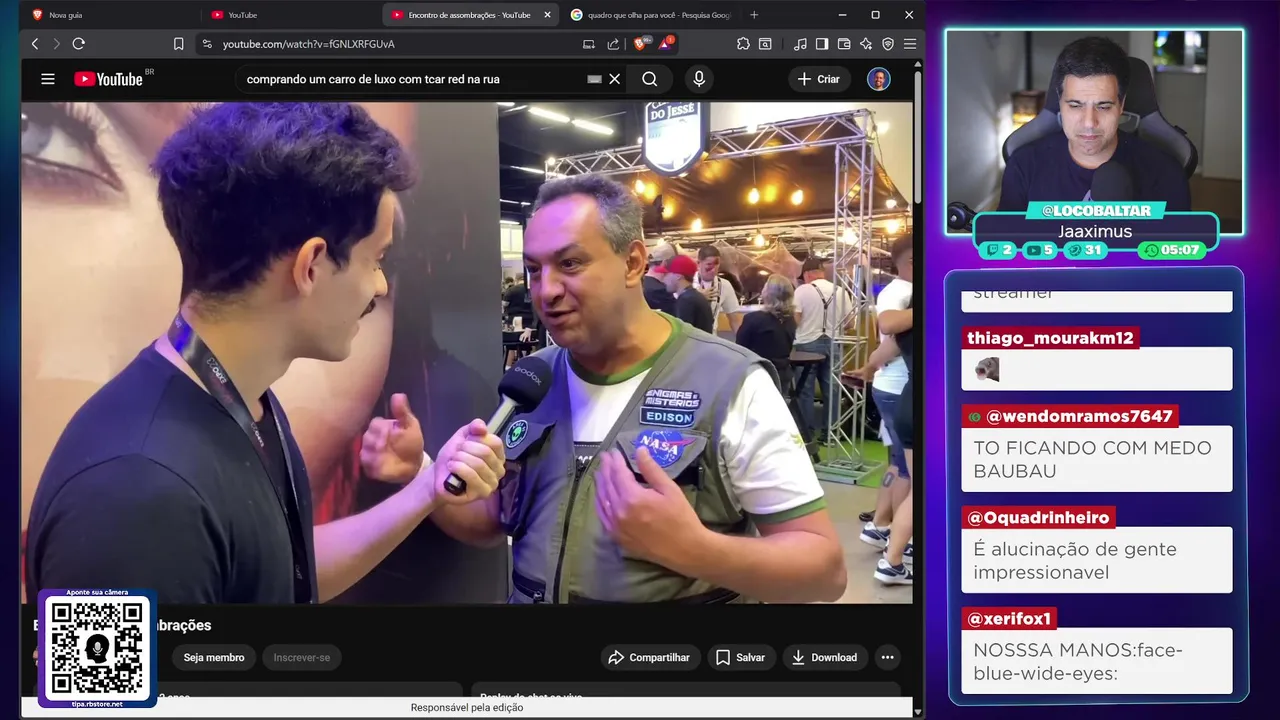
Task: Reload the current YouTube page
Action: [79, 44]
